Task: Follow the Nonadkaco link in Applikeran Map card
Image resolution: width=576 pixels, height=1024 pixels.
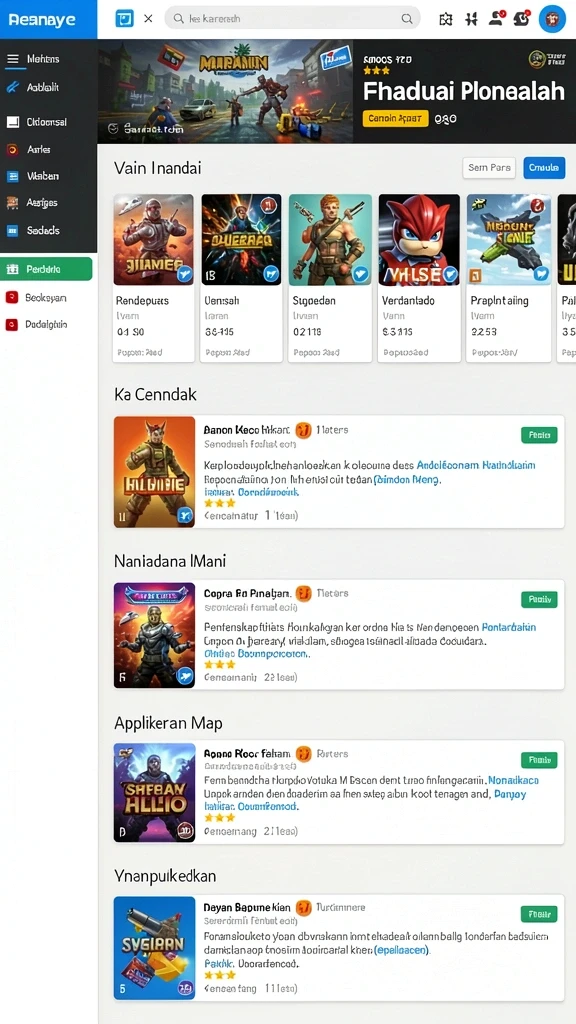Action: point(513,780)
